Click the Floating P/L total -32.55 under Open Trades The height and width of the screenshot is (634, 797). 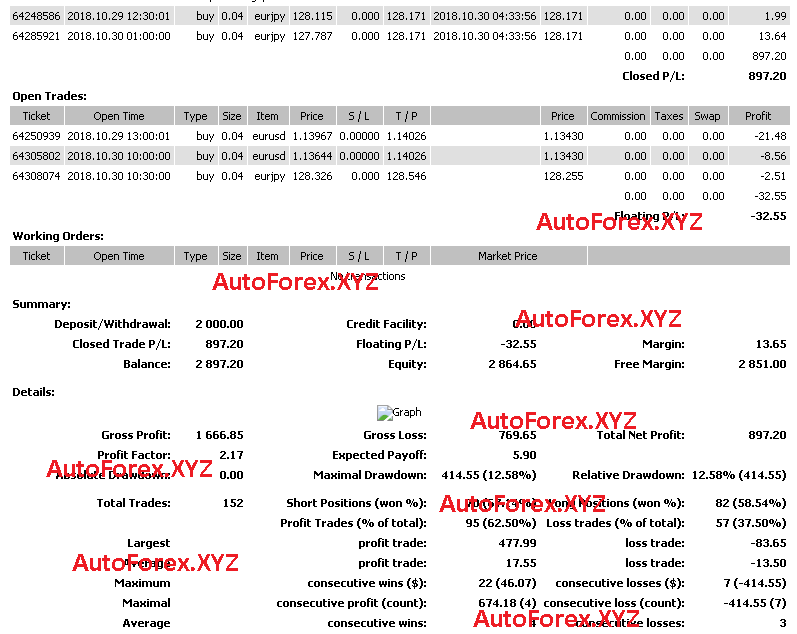768,216
